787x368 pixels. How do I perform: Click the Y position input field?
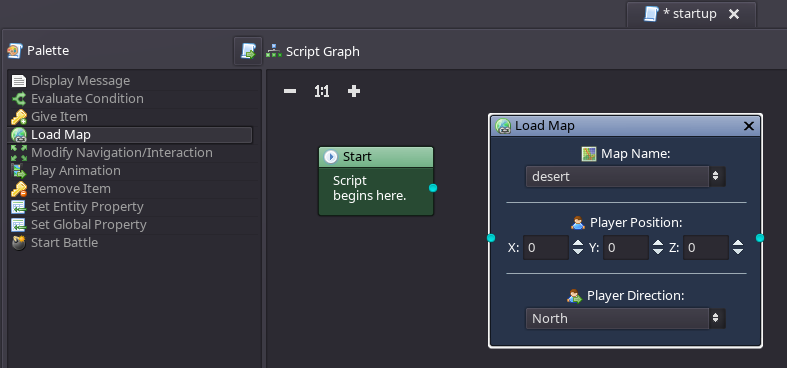point(626,248)
